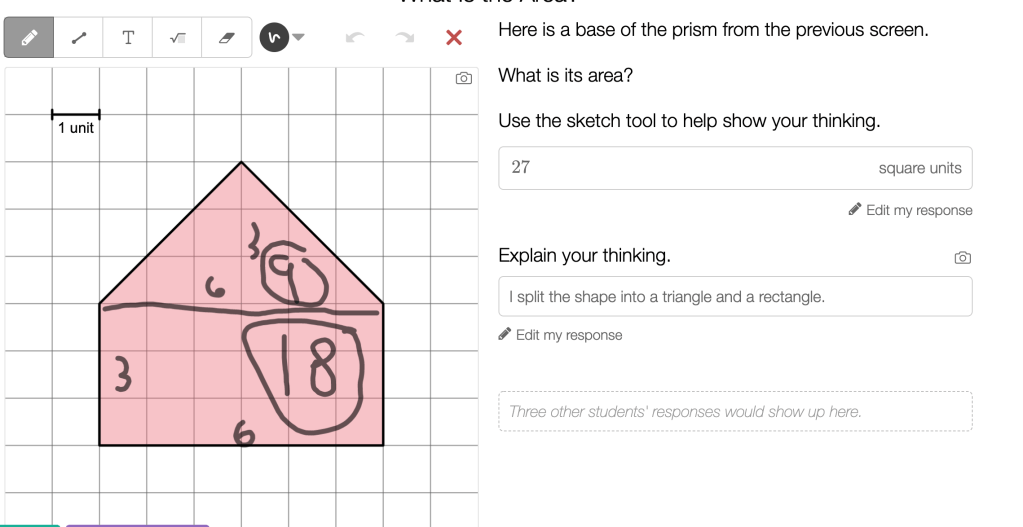Click the explanation text about triangle and rectangle
This screenshot has width=1023, height=527.
tap(735, 297)
